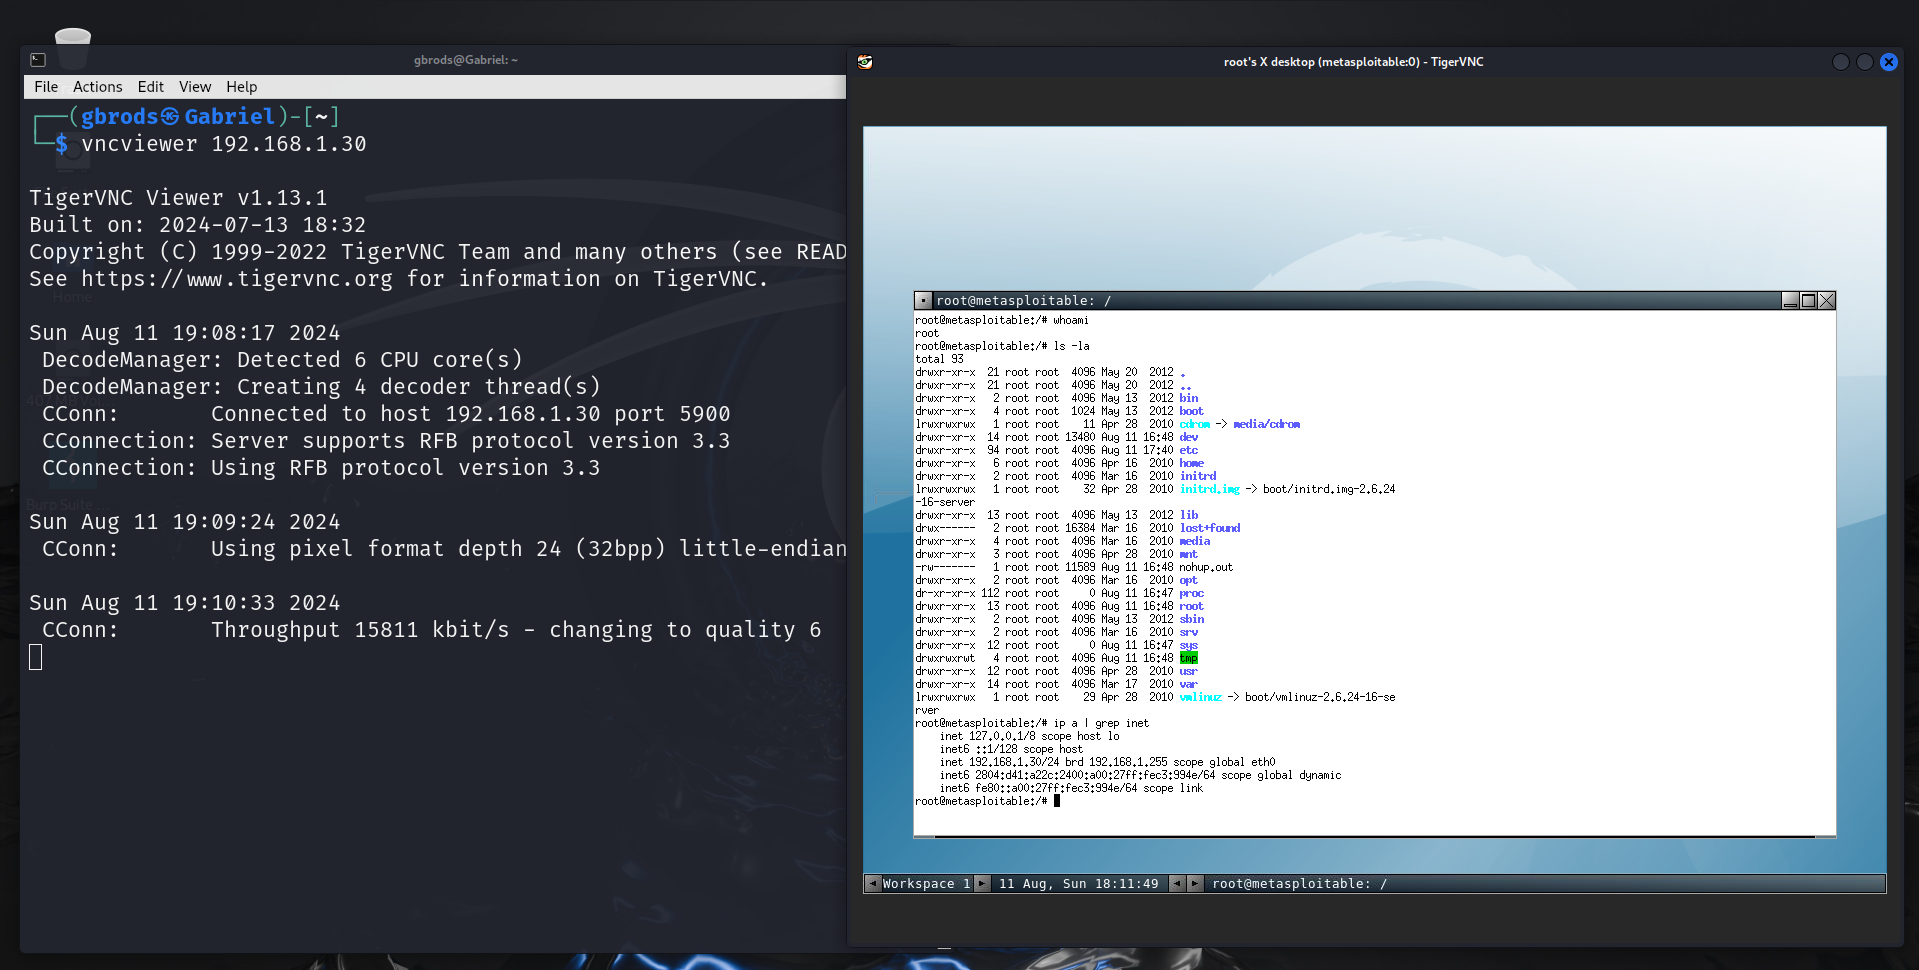Click the final root@metasploitable:/# prompt cursor
1919x970 pixels.
1057,801
